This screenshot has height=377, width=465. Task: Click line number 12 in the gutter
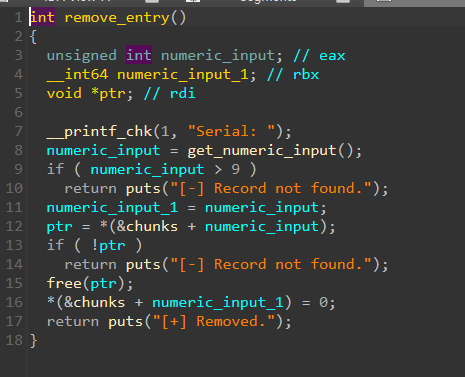[14, 226]
